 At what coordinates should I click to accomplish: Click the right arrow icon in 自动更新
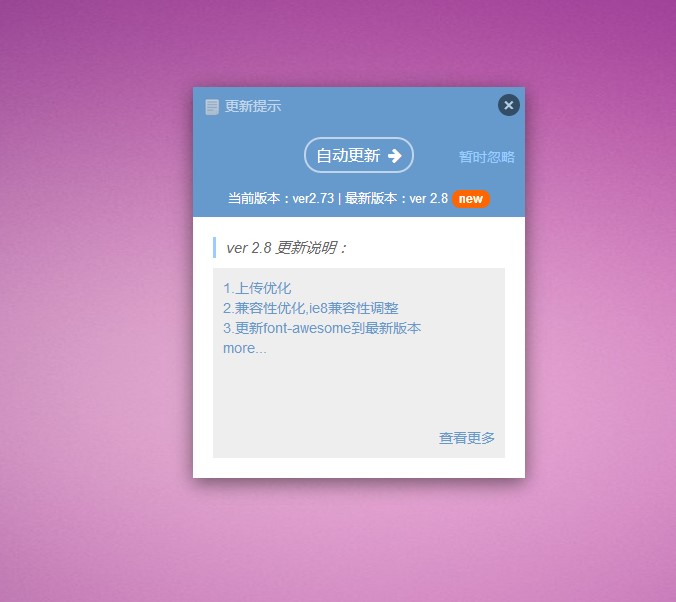point(394,156)
